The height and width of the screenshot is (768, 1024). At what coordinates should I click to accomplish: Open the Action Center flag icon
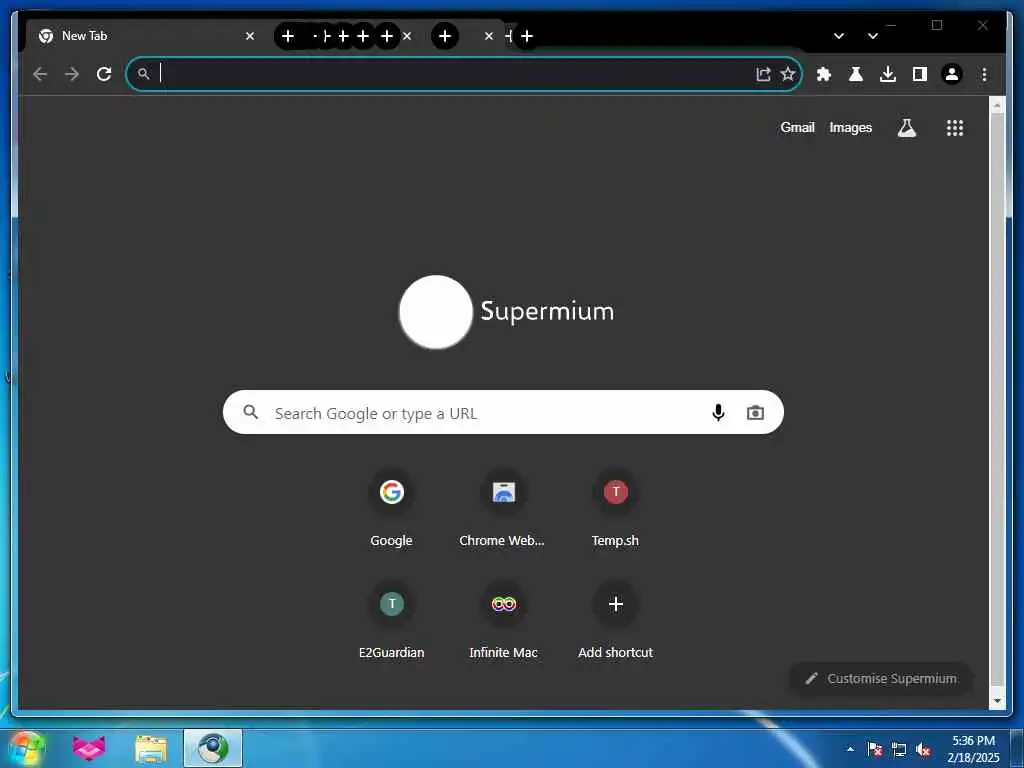pos(875,749)
